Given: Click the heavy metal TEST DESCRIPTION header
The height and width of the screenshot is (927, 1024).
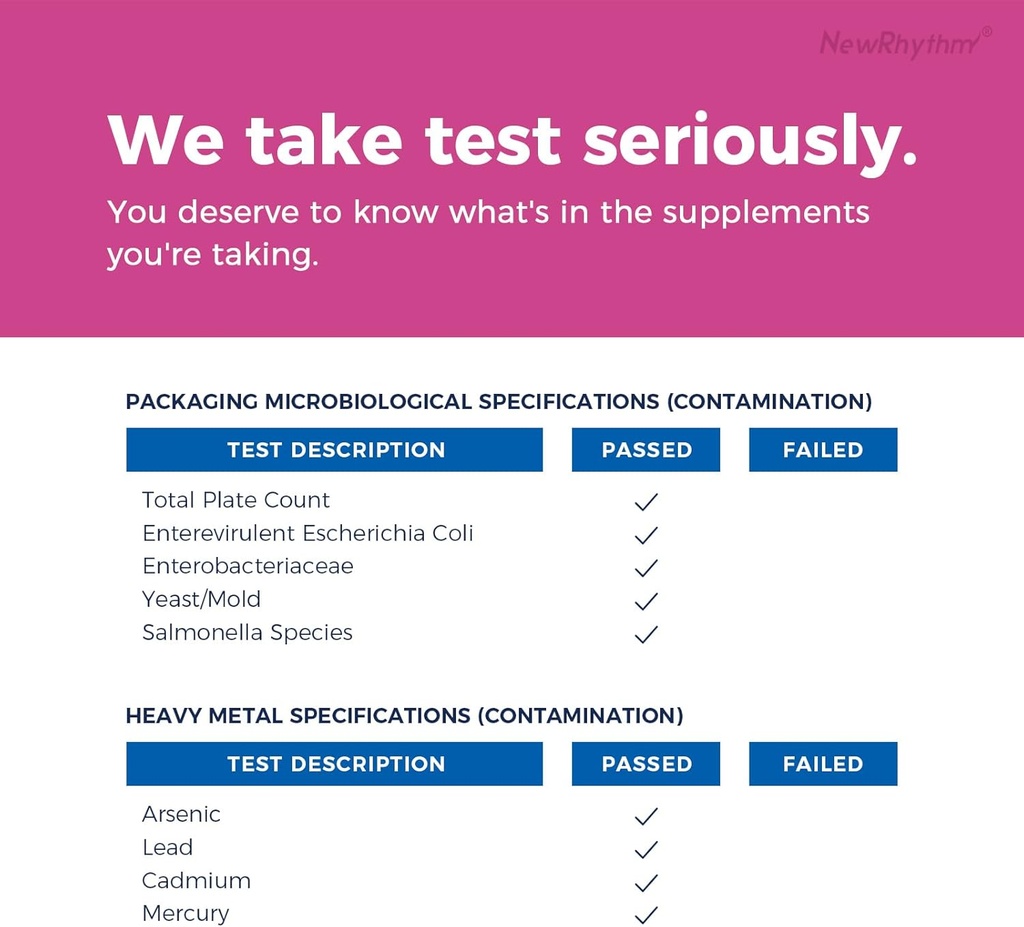Looking at the screenshot, I should (335, 764).
